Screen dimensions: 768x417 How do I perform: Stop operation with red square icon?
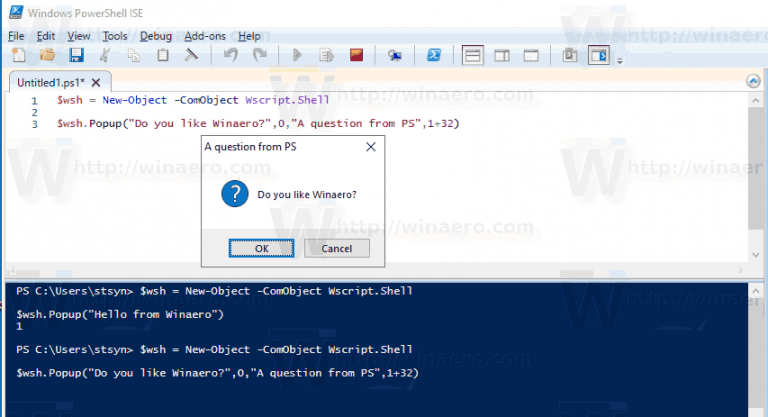click(x=356, y=55)
